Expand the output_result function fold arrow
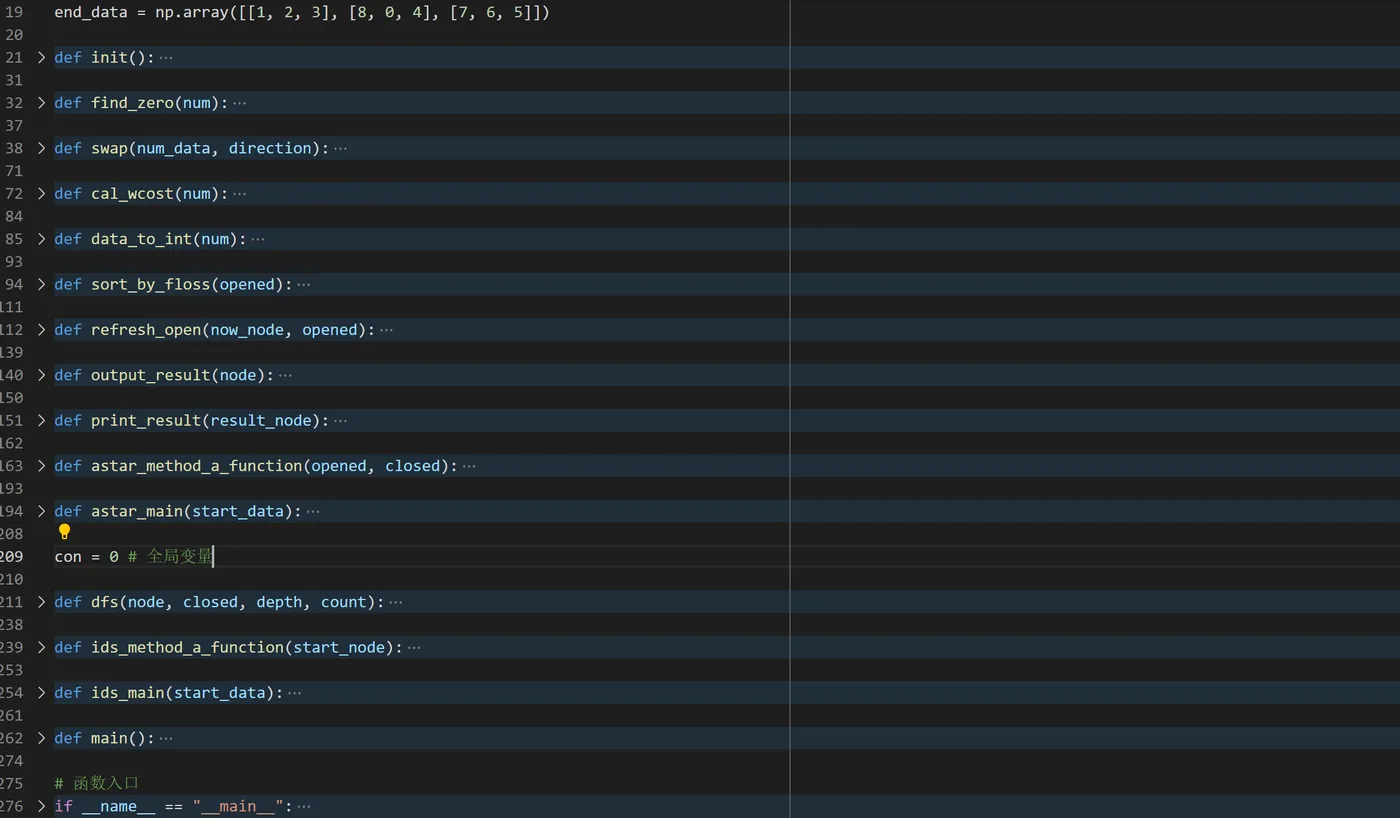 (41, 375)
